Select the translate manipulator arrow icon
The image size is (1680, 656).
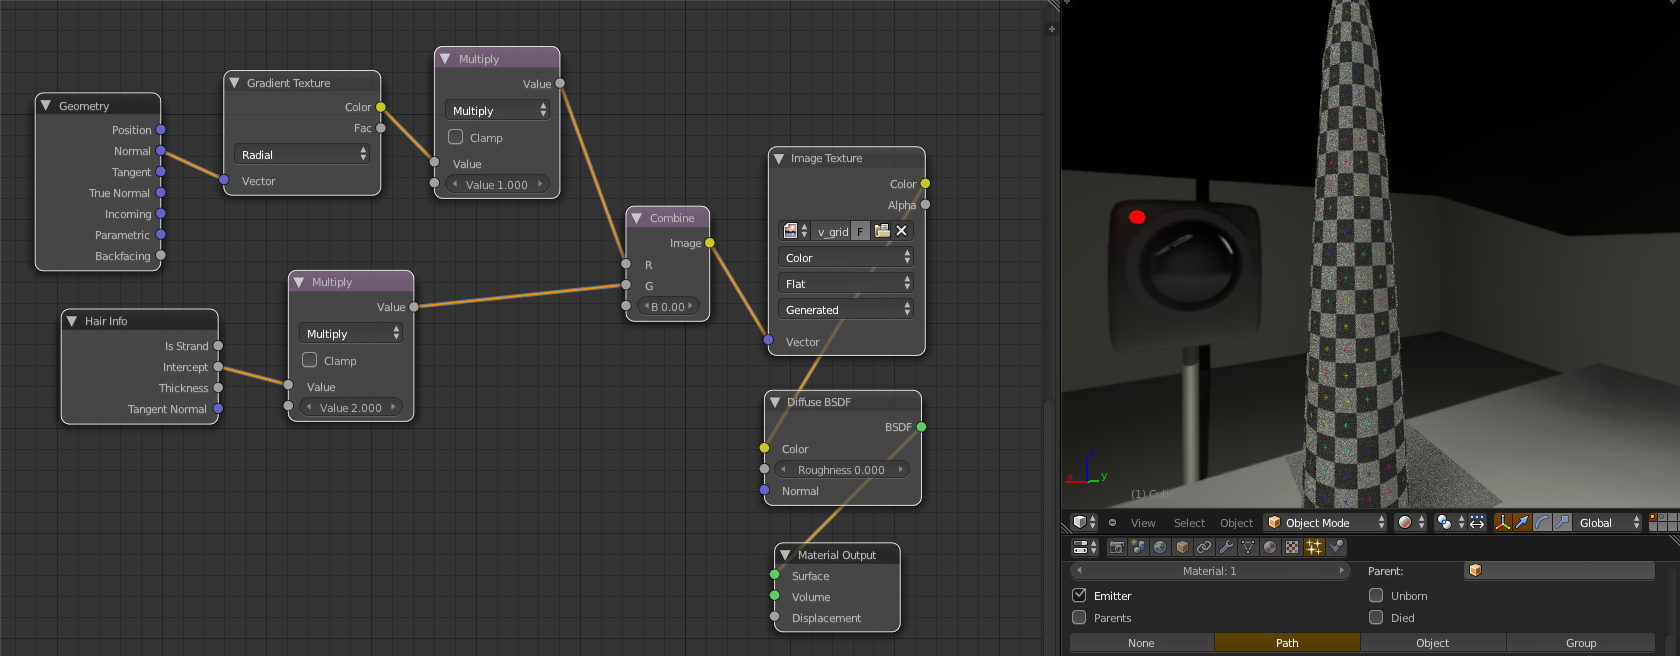pos(1522,522)
